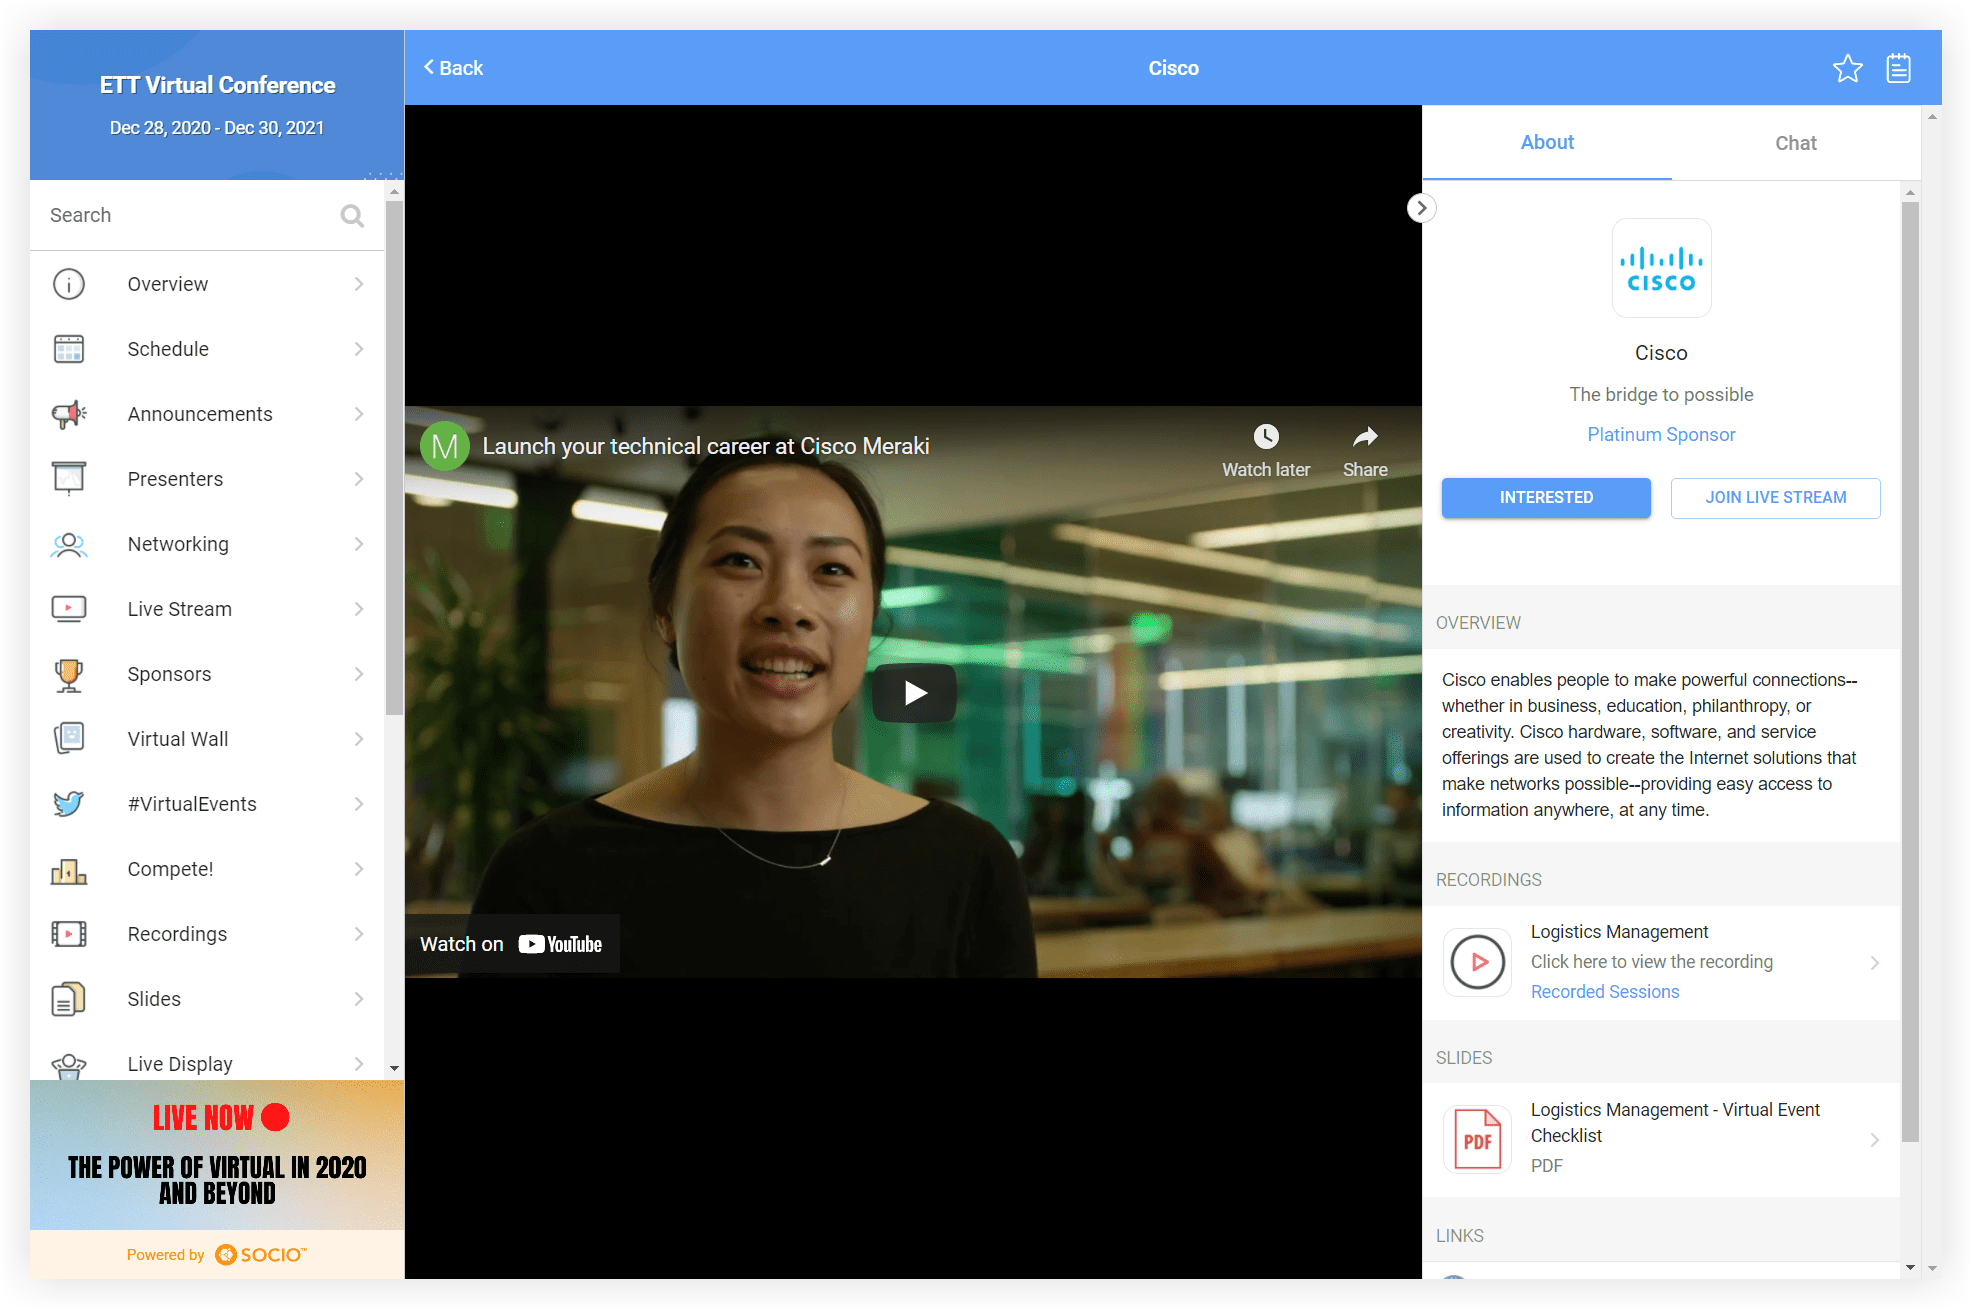
Task: Click the Live Stream screen icon
Action: pyautogui.click(x=69, y=609)
